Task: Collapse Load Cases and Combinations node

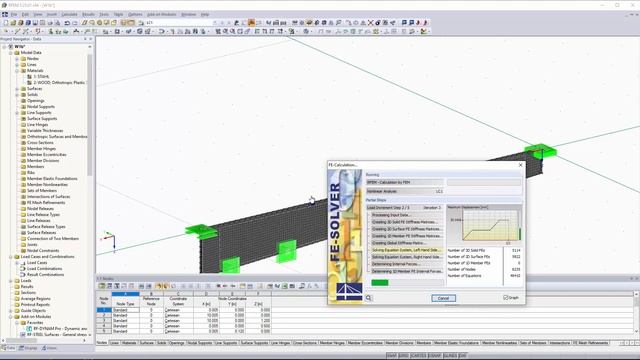Action: click(x=11, y=257)
